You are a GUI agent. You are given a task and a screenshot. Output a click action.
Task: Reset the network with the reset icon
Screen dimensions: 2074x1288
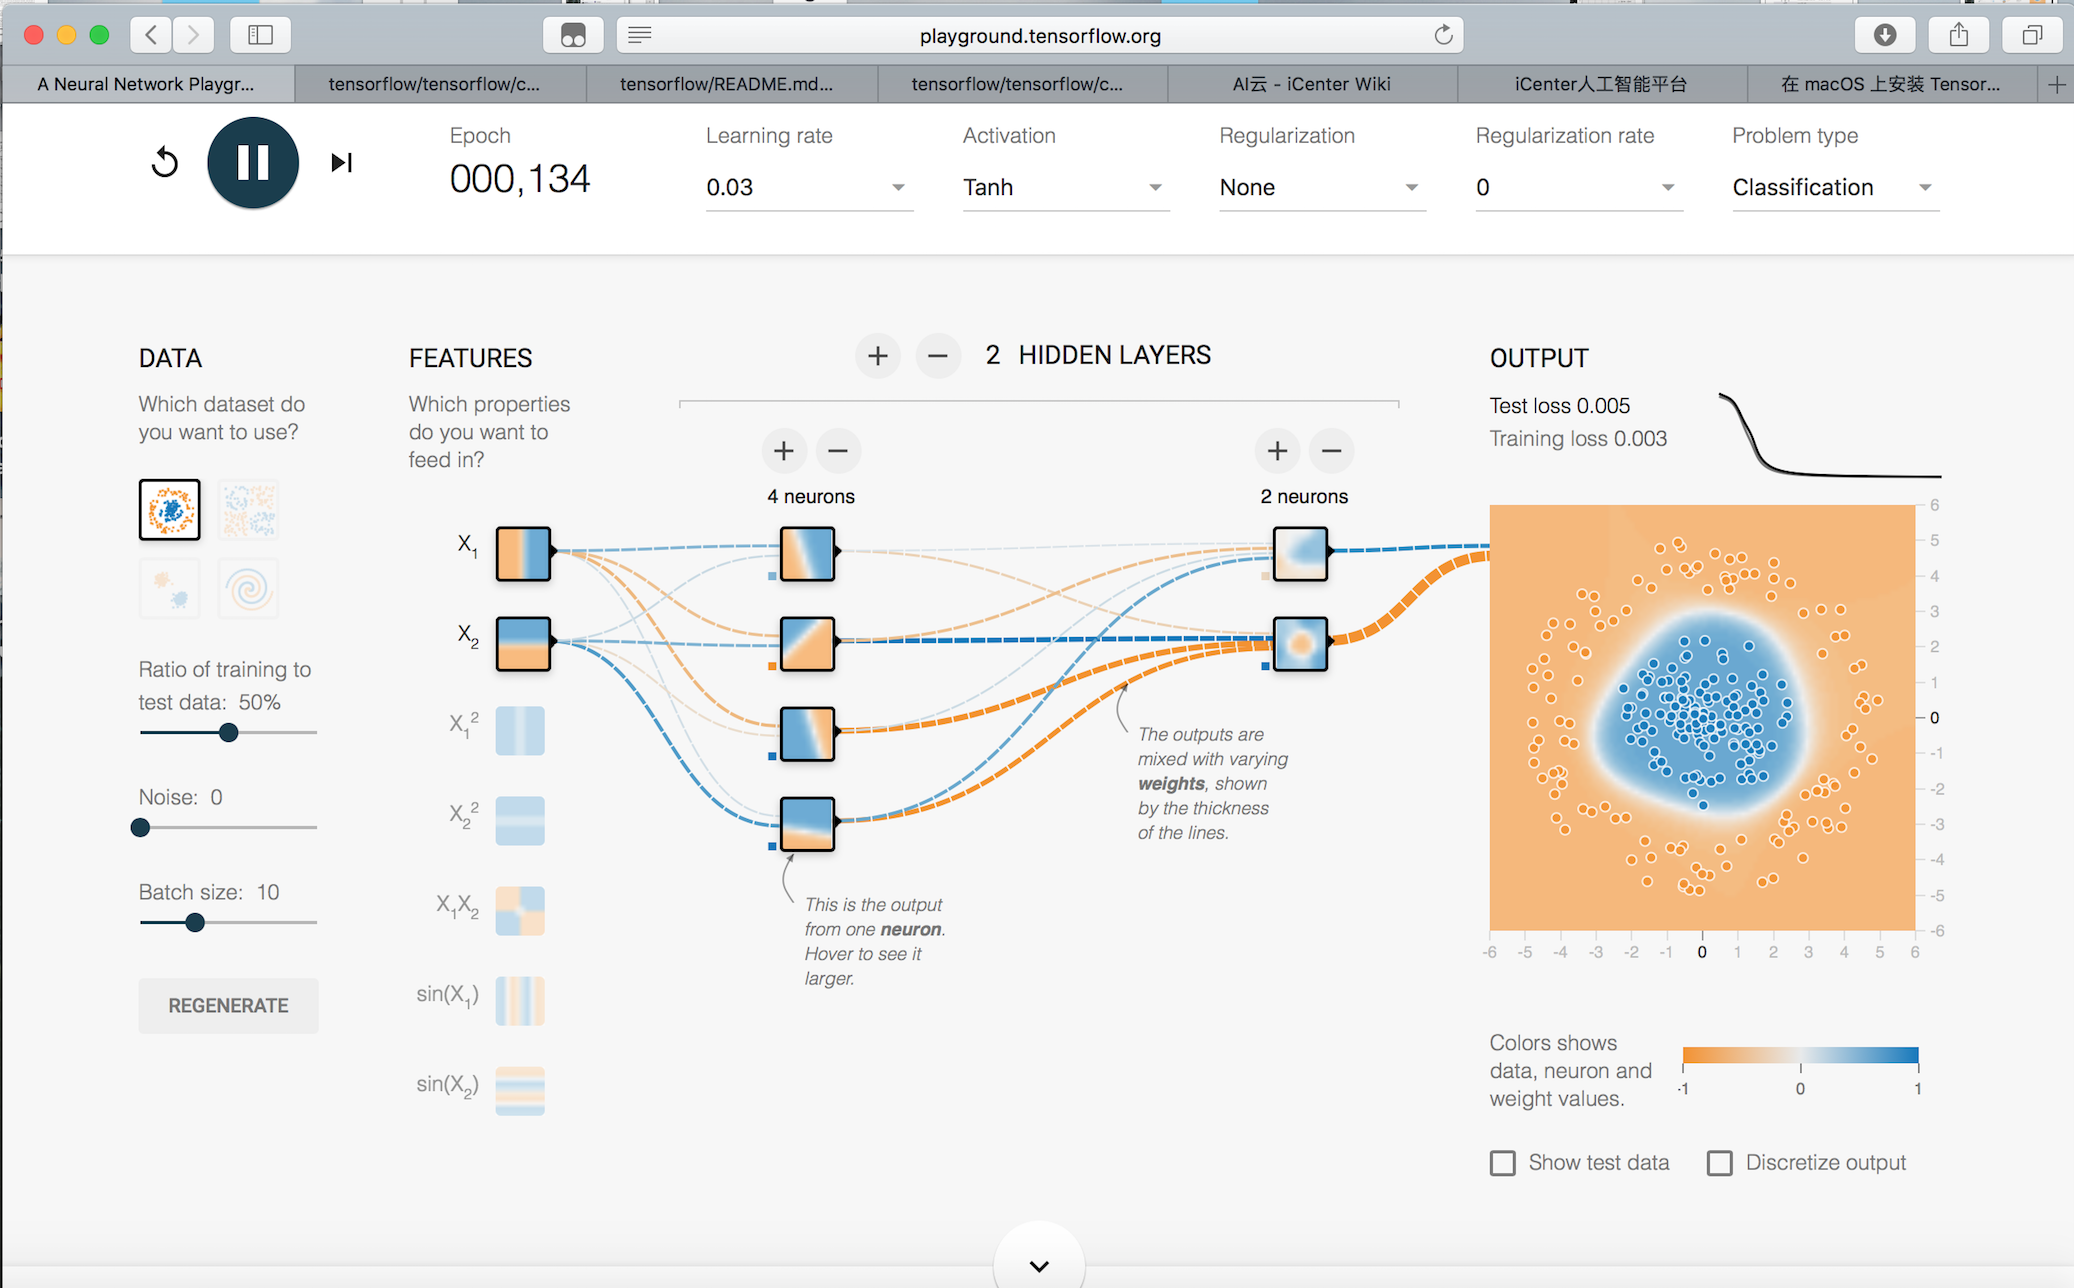(165, 162)
